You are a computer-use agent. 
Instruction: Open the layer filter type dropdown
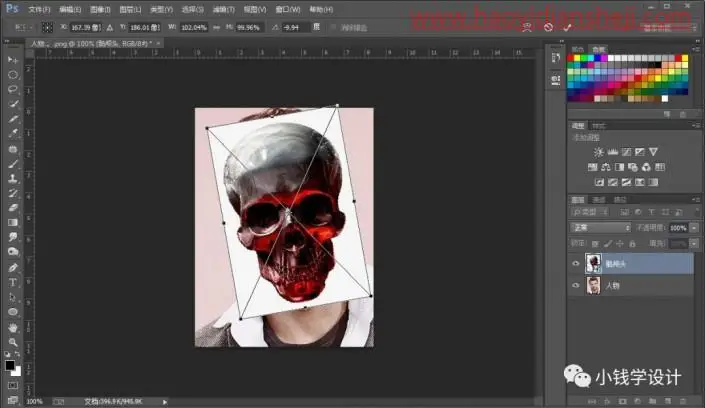pos(590,212)
